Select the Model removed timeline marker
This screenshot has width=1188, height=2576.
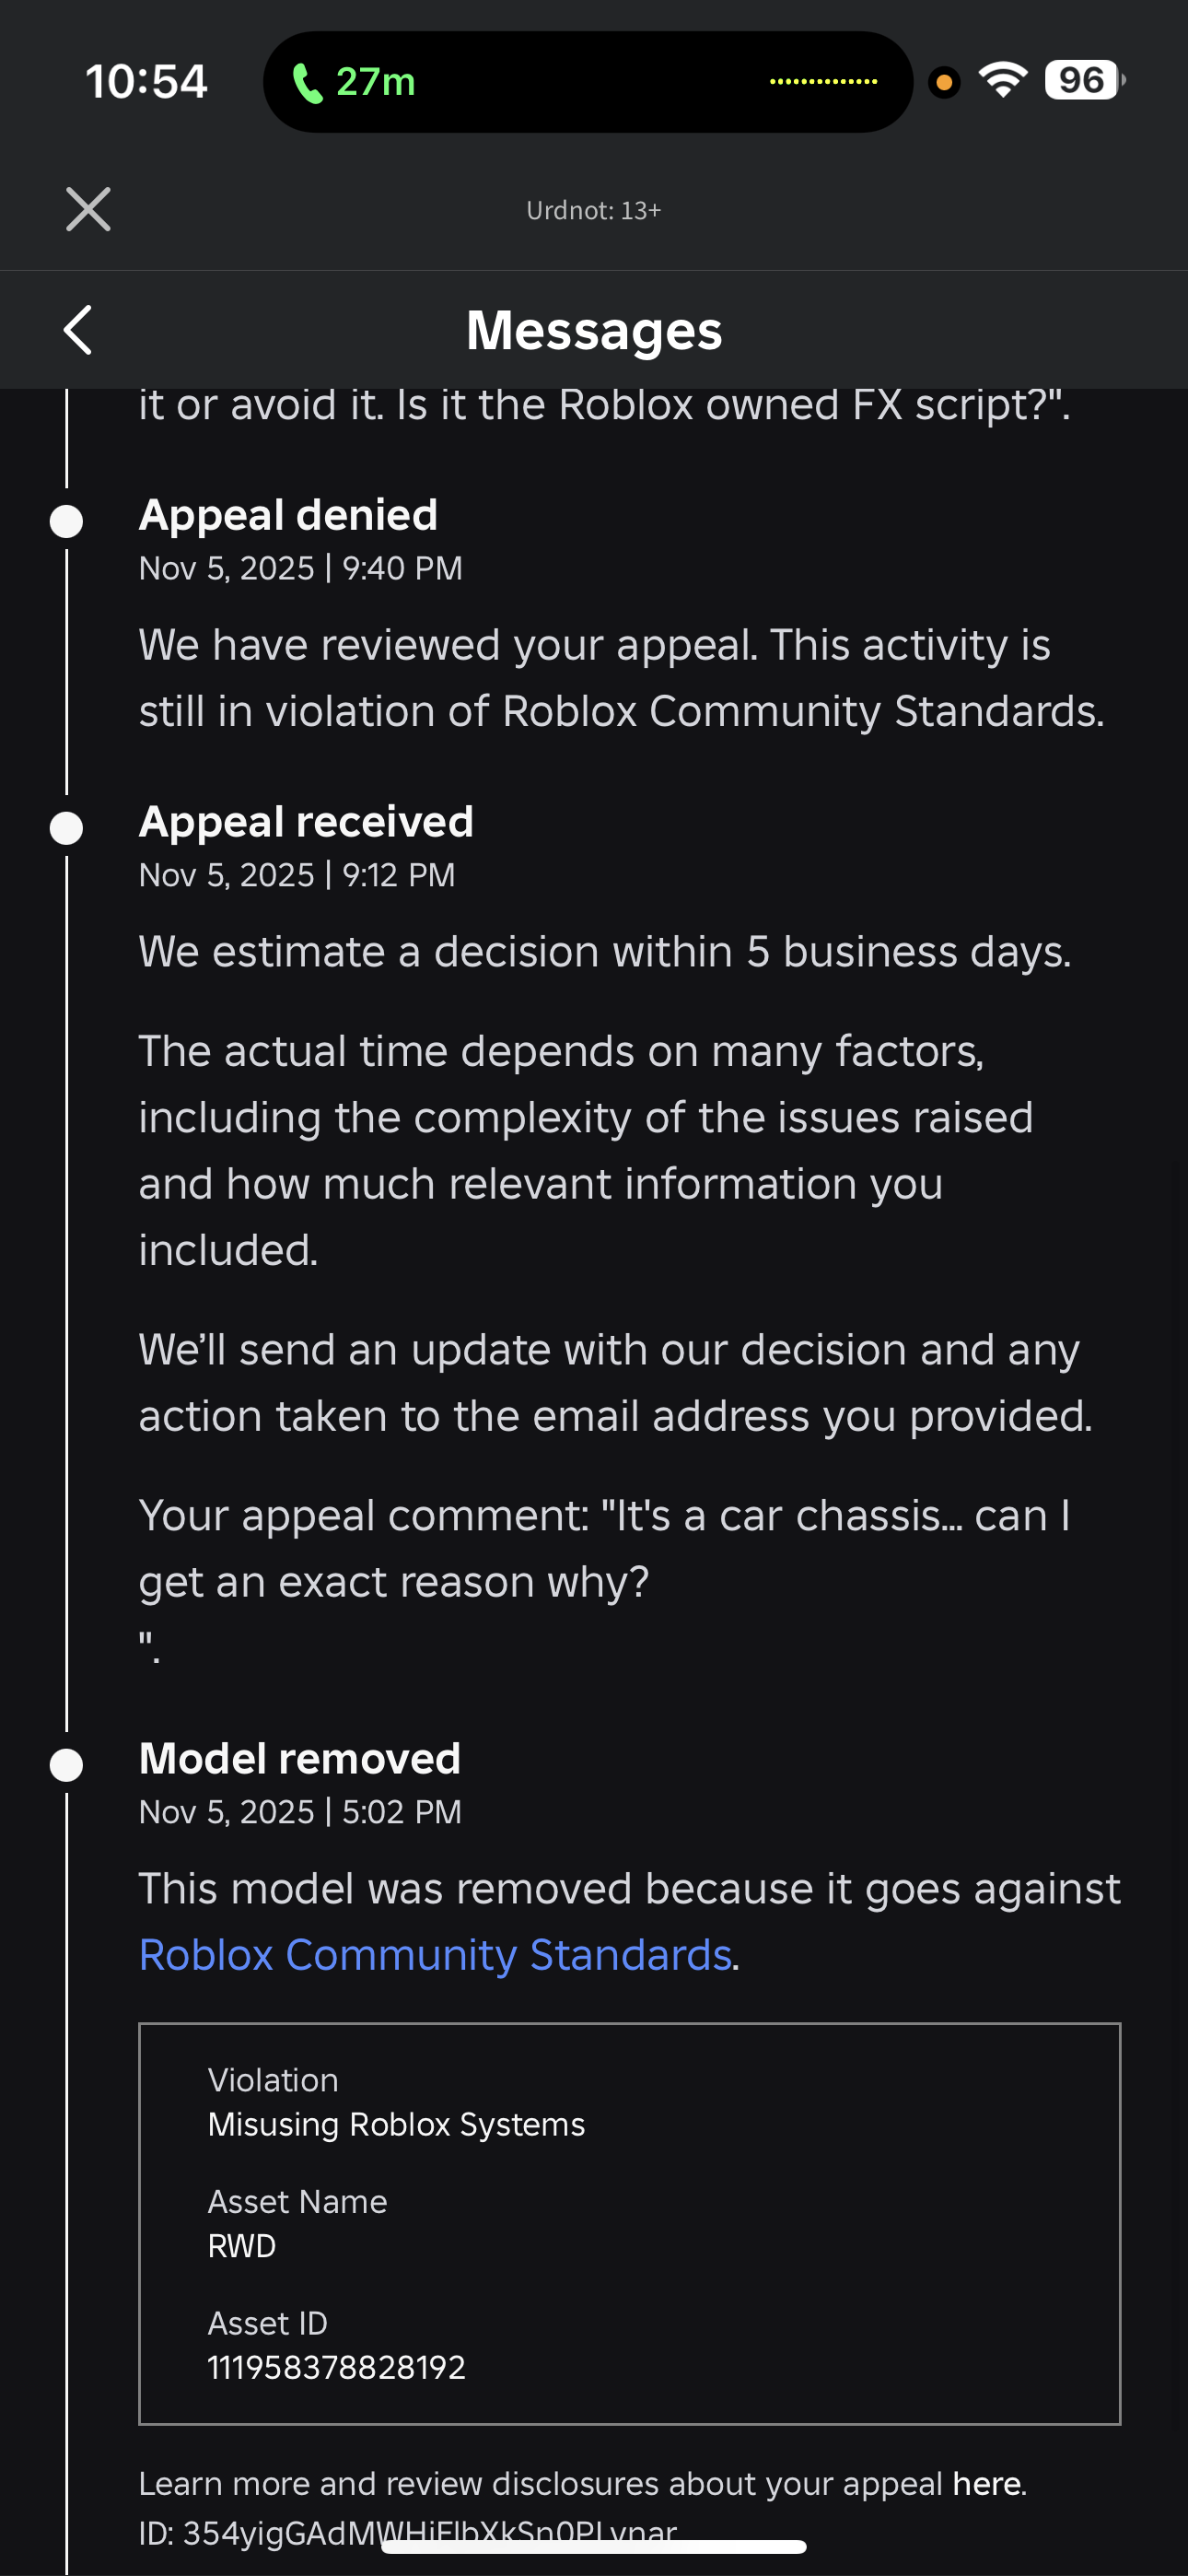click(x=66, y=1765)
